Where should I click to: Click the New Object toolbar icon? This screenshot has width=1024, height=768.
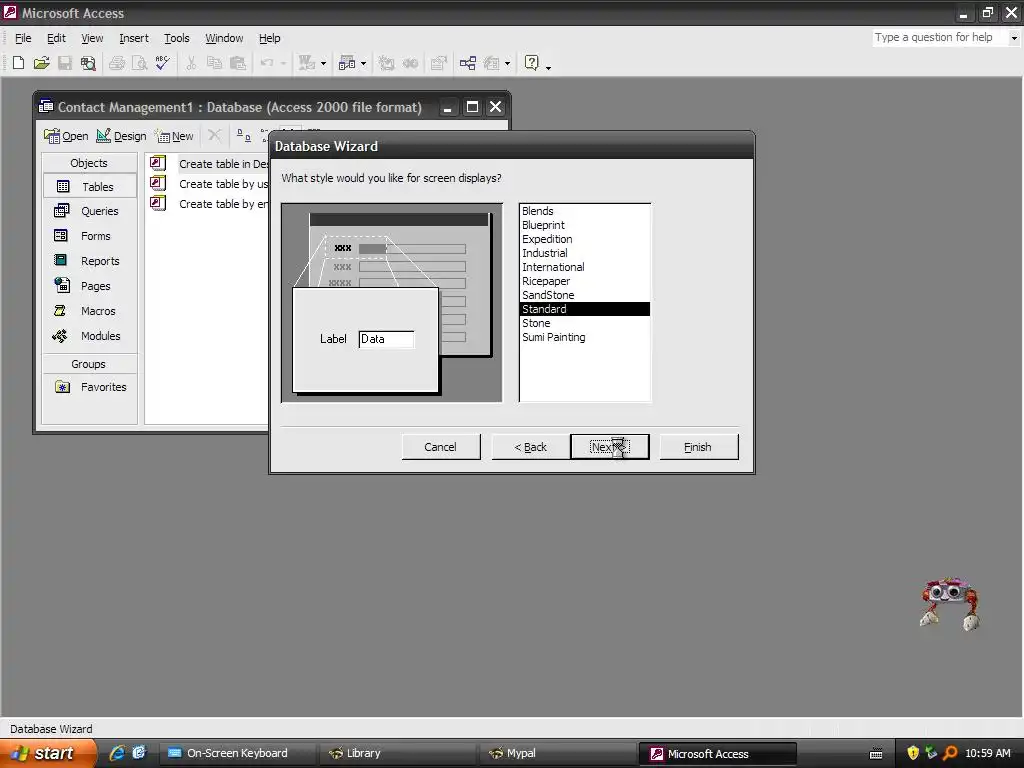coord(492,63)
